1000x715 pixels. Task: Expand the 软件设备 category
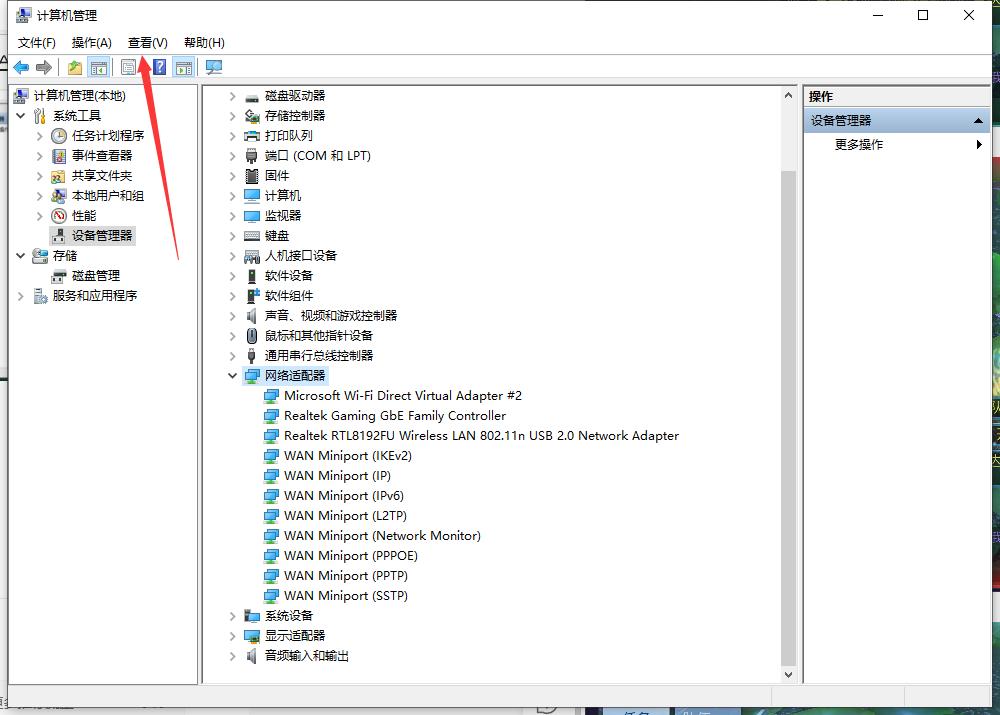pos(232,276)
